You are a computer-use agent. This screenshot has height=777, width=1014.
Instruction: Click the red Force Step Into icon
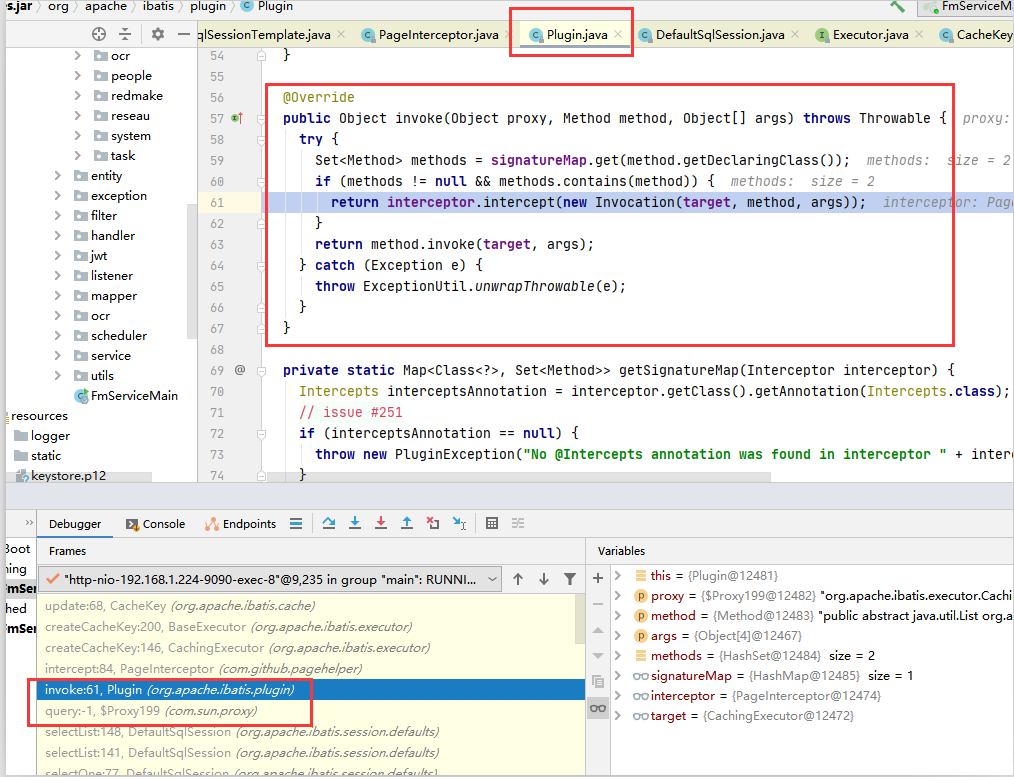[x=381, y=523]
